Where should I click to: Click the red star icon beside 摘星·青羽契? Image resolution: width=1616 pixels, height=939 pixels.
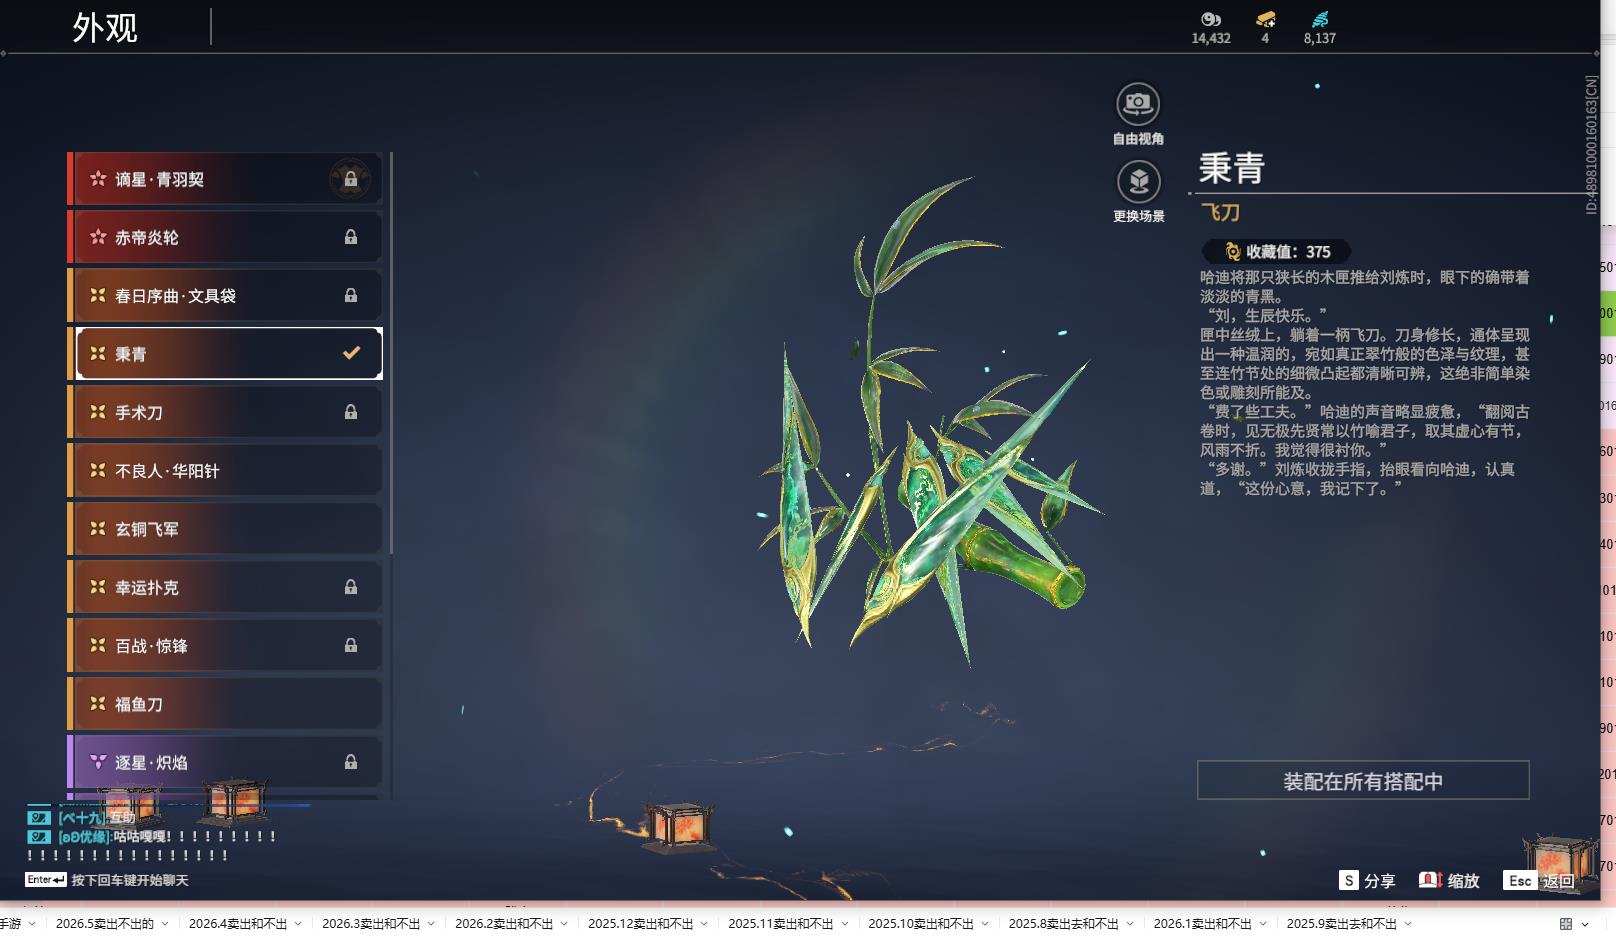tap(98, 179)
